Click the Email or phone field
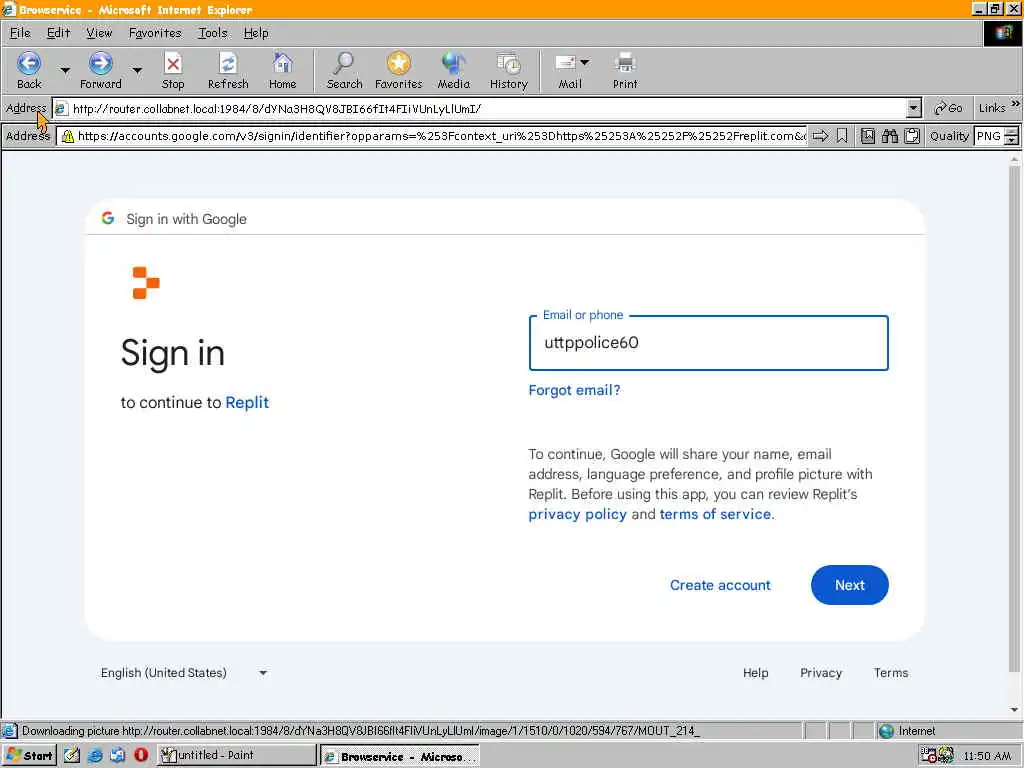Screen dimensions: 1024x768 [709, 343]
